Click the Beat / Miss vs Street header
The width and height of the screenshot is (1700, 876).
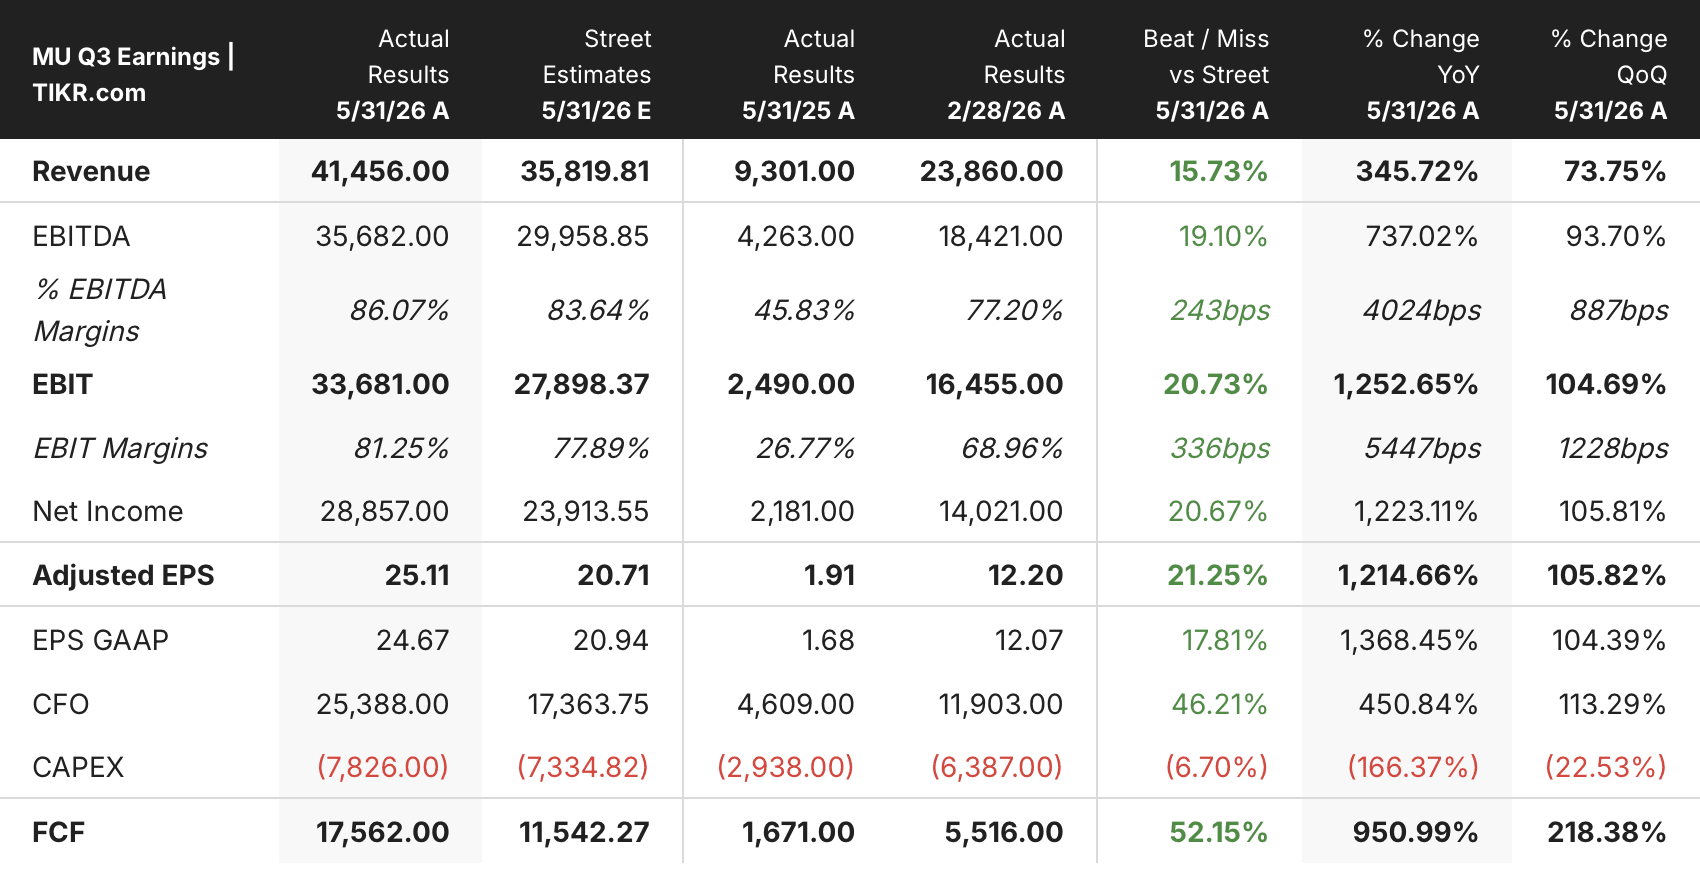pyautogui.click(x=1206, y=75)
